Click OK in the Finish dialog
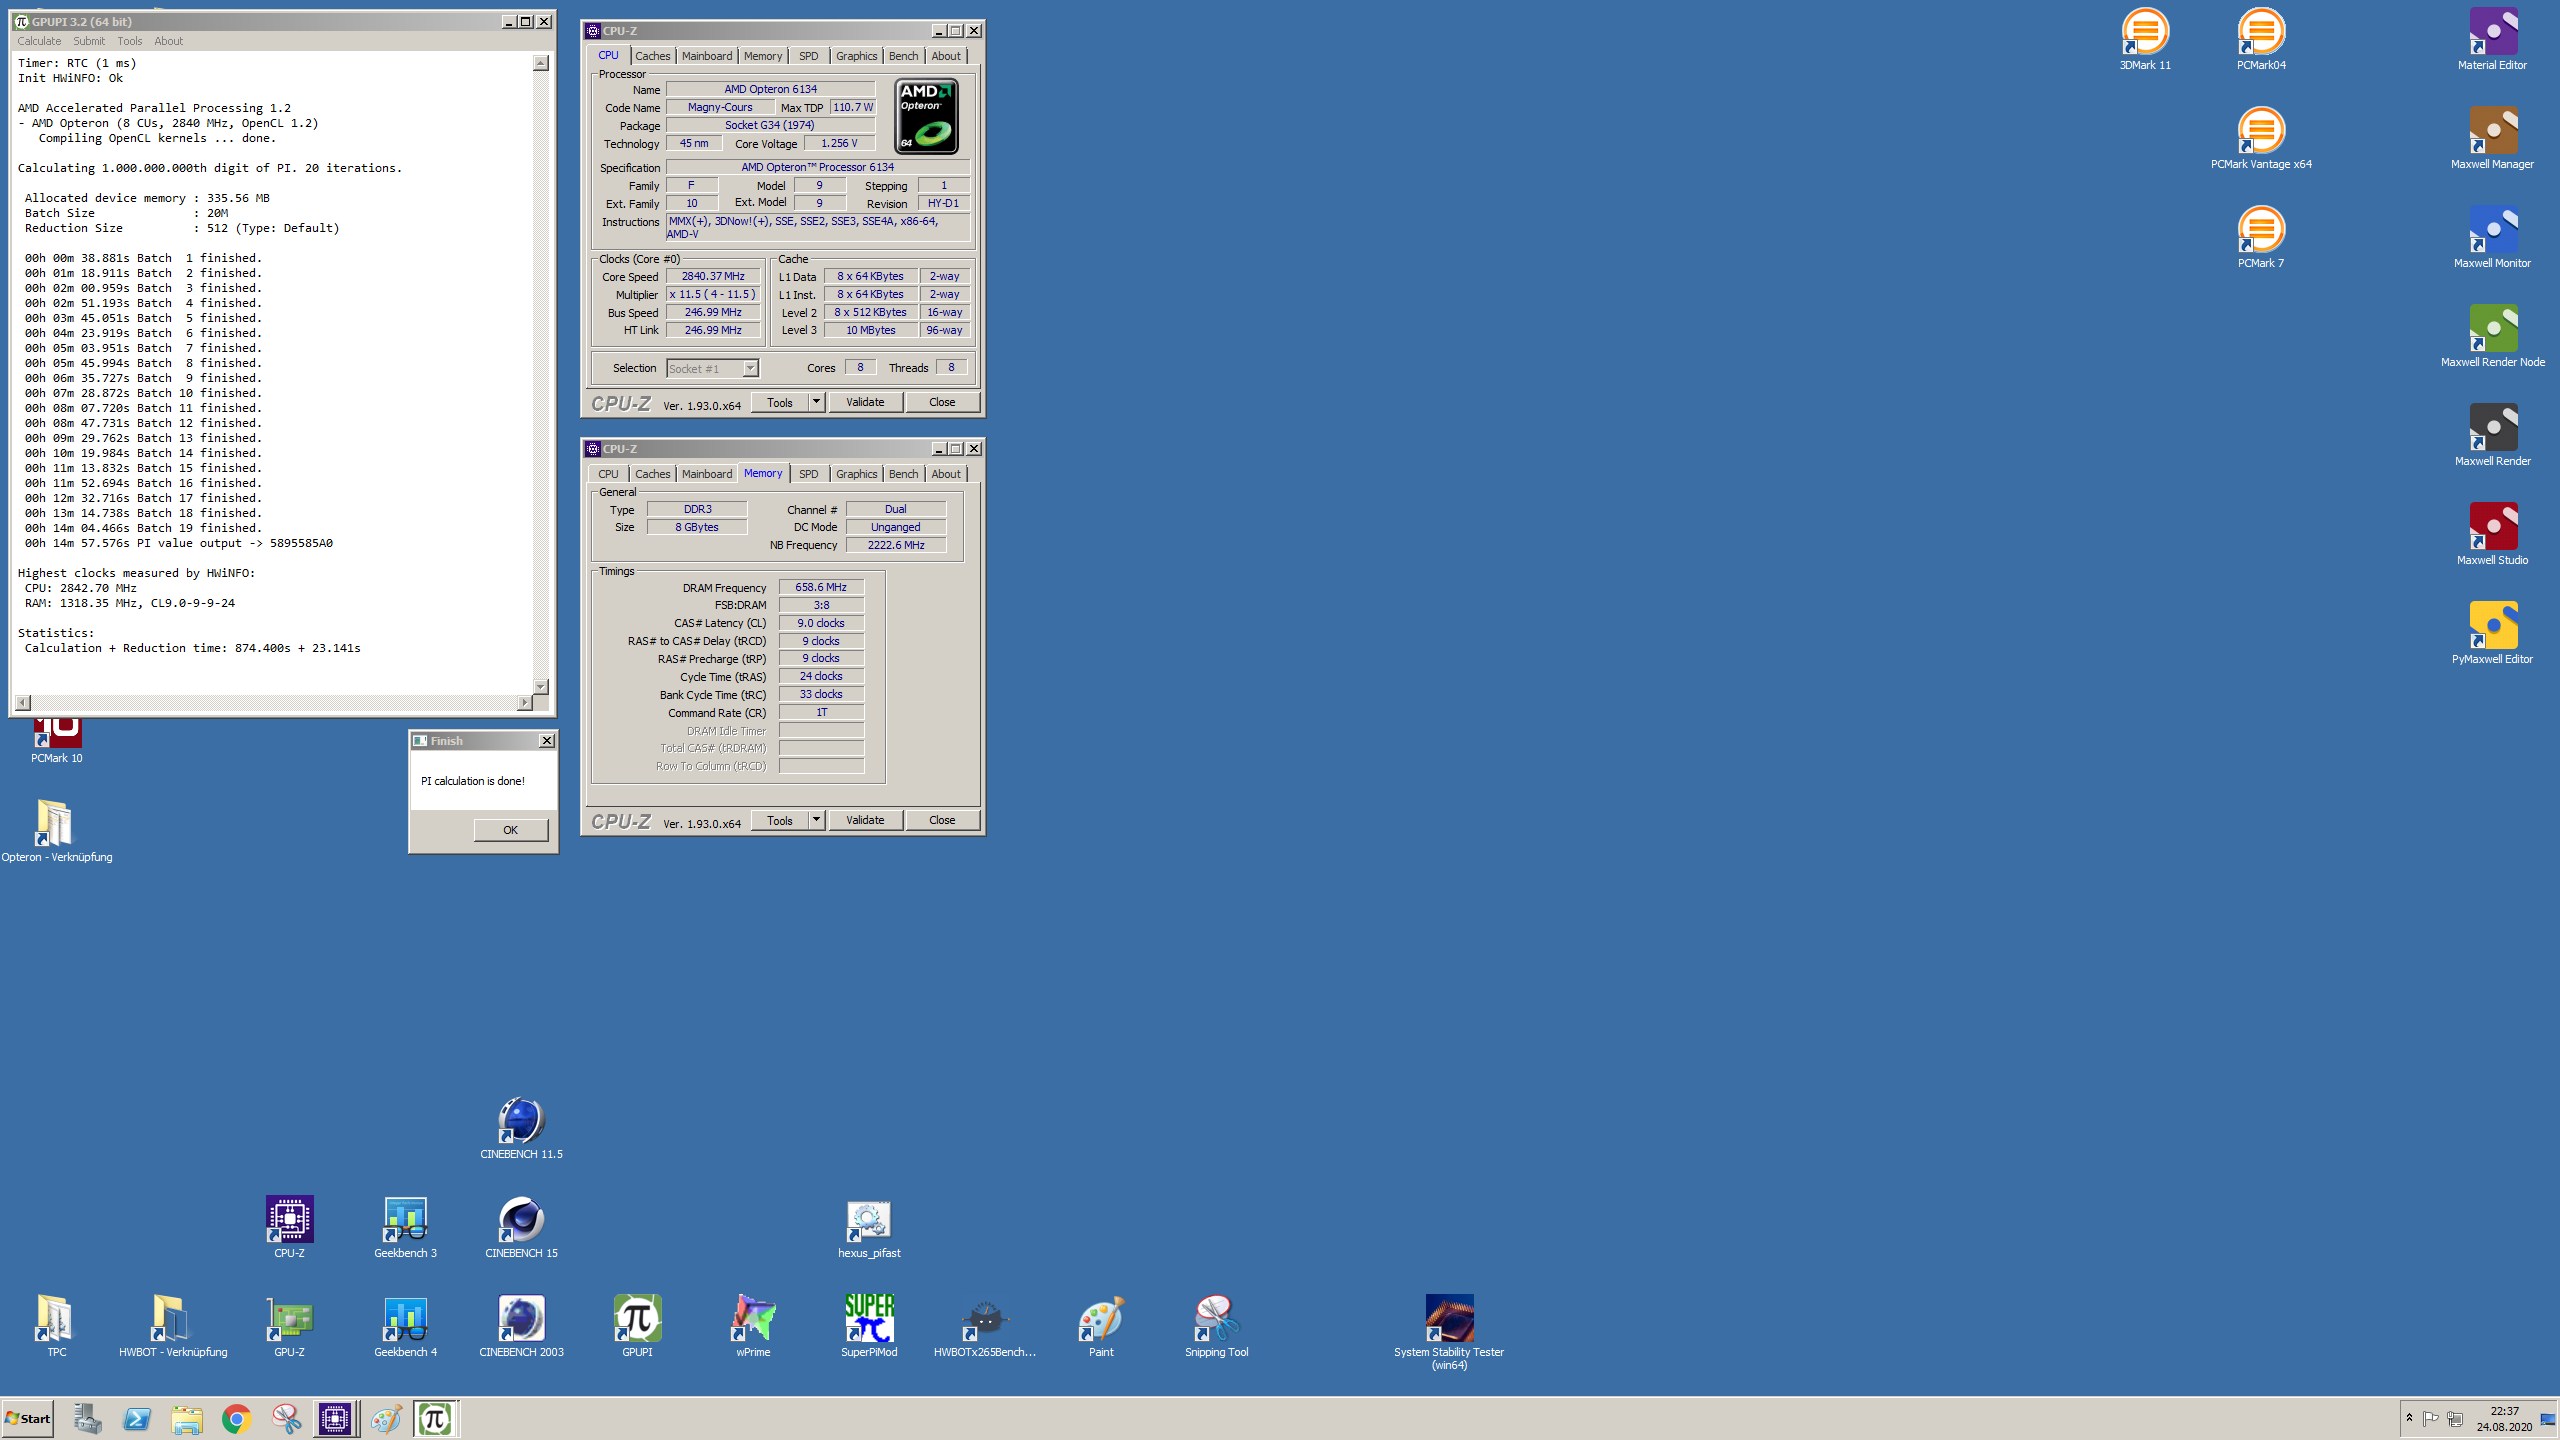The height and width of the screenshot is (1440, 2560). tap(510, 830)
